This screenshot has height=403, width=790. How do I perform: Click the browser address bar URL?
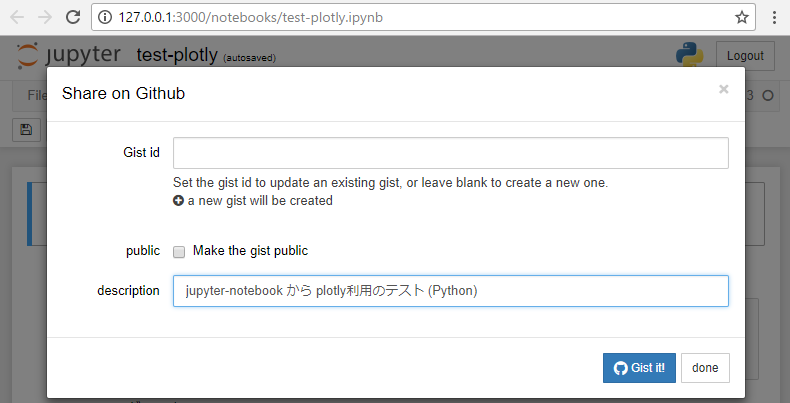point(250,17)
